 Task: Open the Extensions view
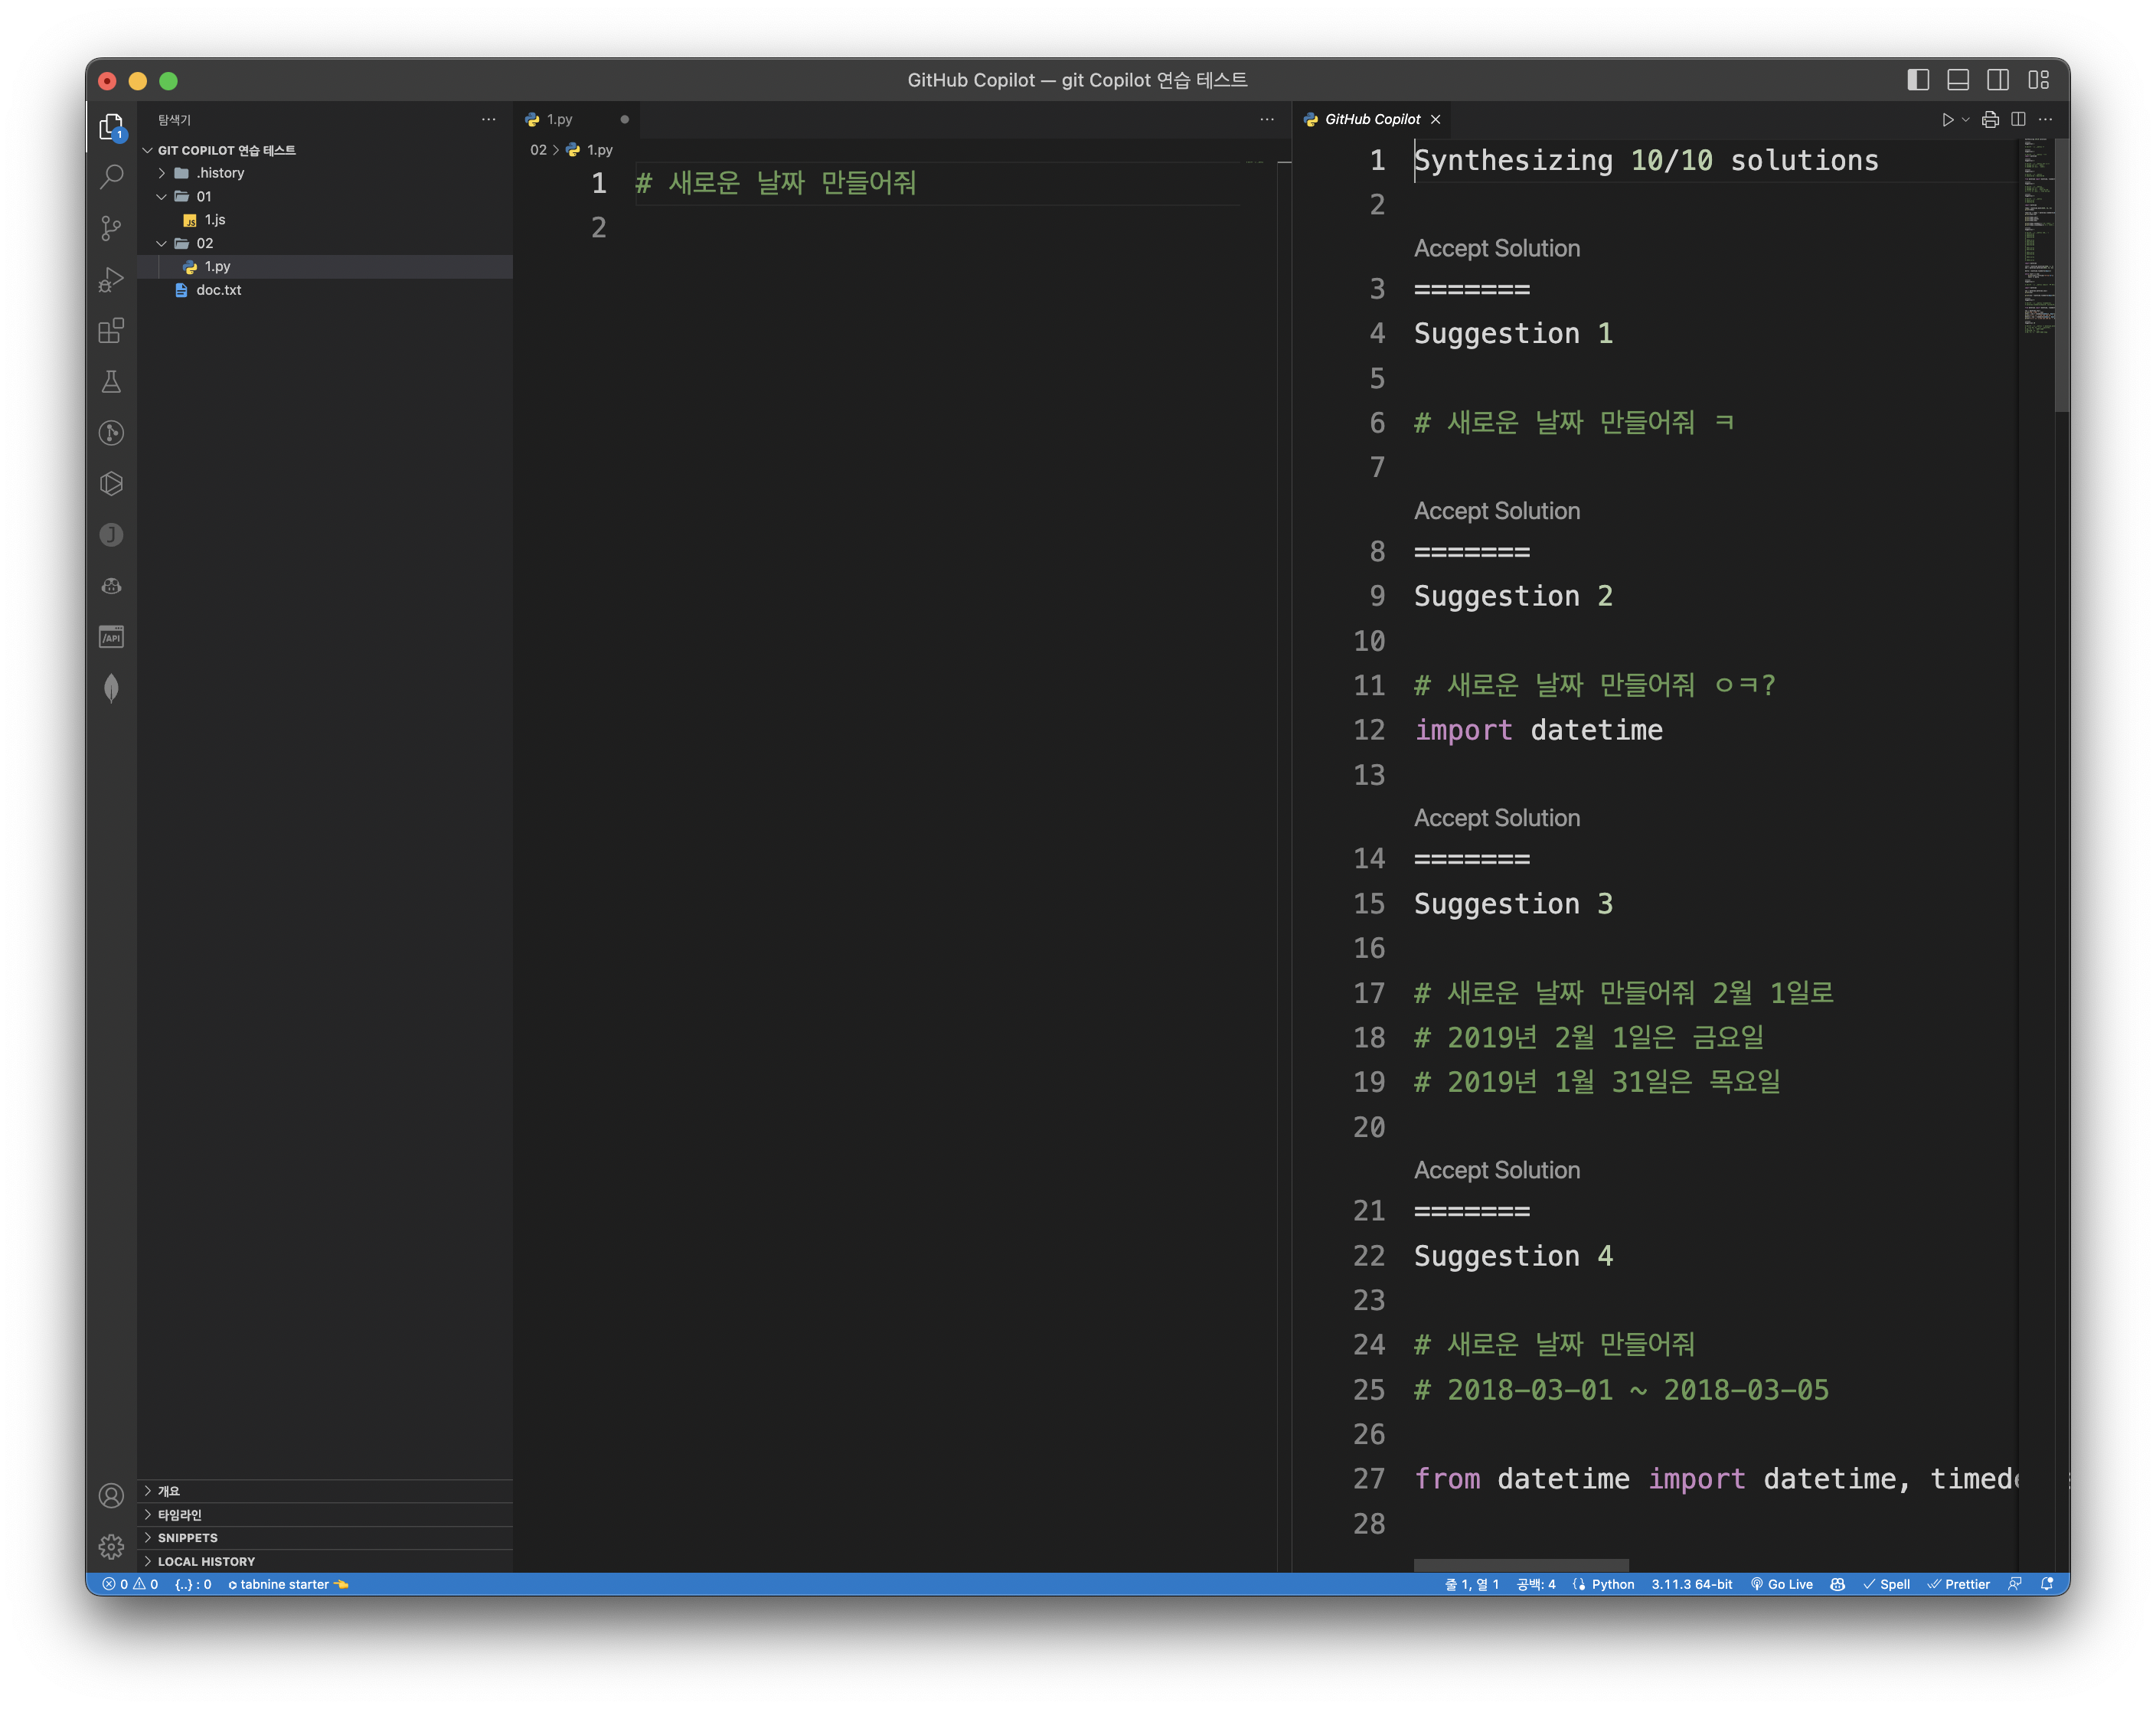tap(111, 330)
